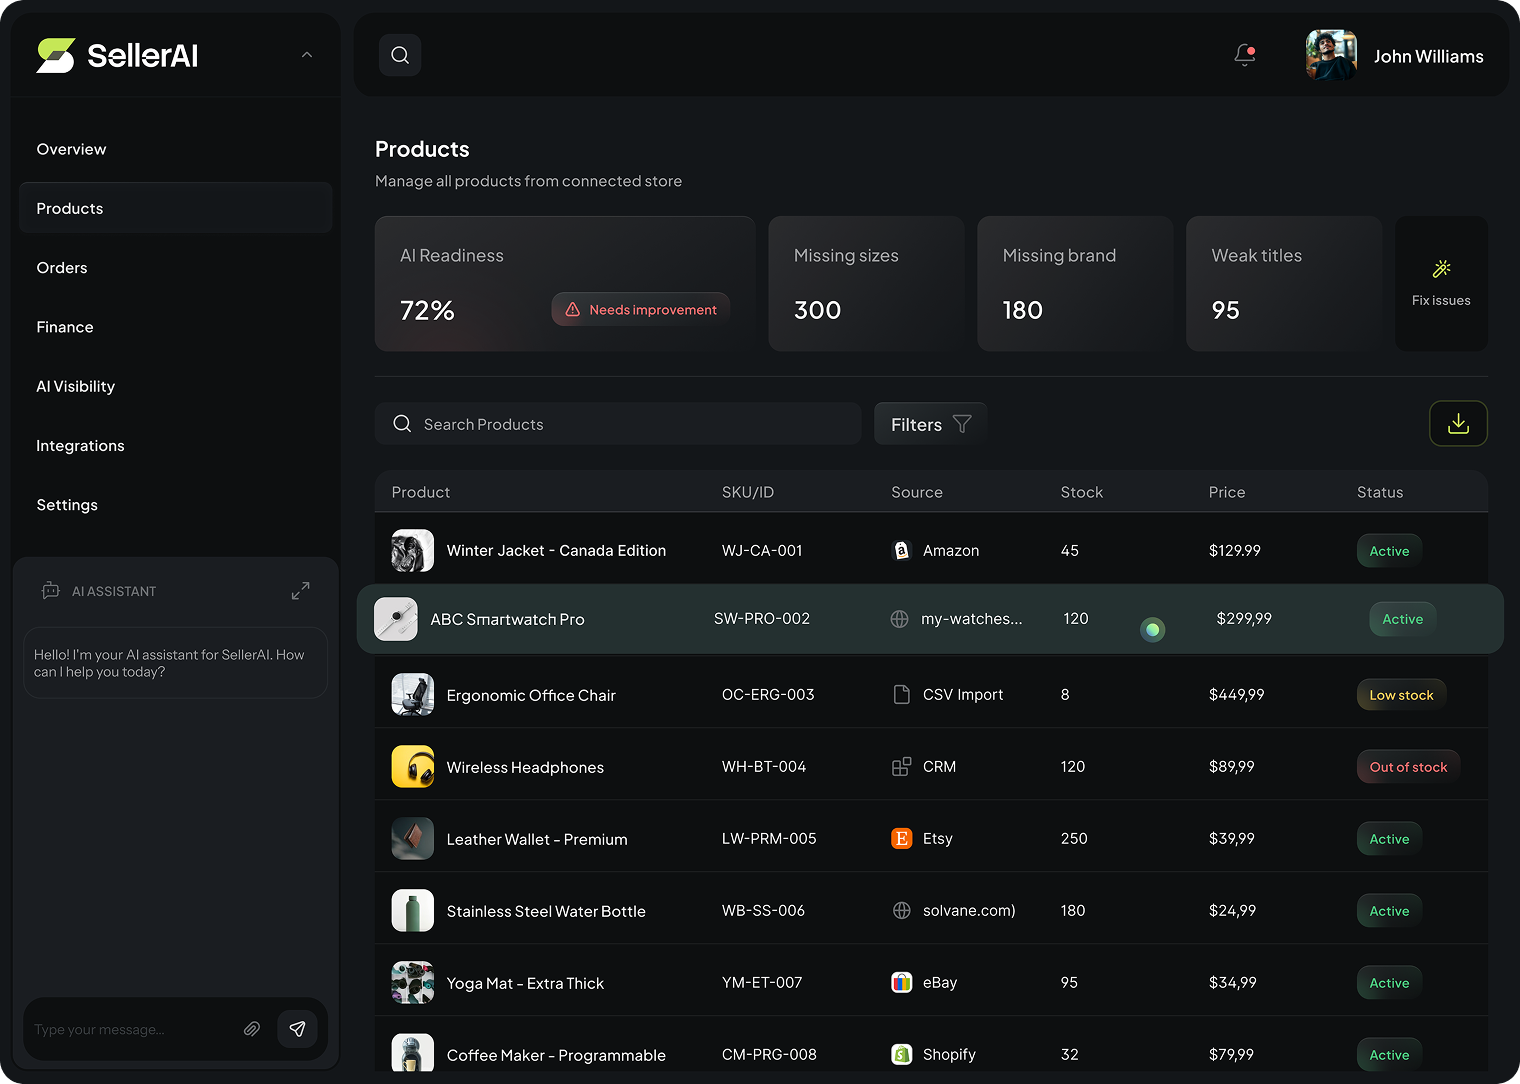Click the download export icon button

click(1458, 424)
